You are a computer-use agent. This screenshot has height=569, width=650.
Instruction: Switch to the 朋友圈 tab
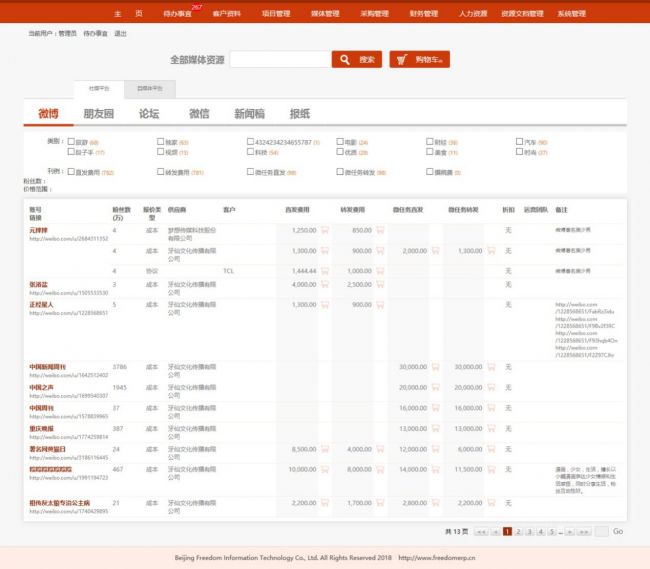pos(99,114)
